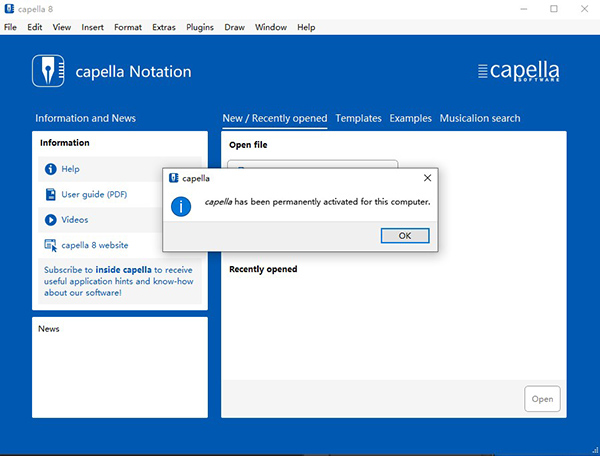Open the Help menu in menu bar
This screenshot has width=600, height=456.
(306, 27)
